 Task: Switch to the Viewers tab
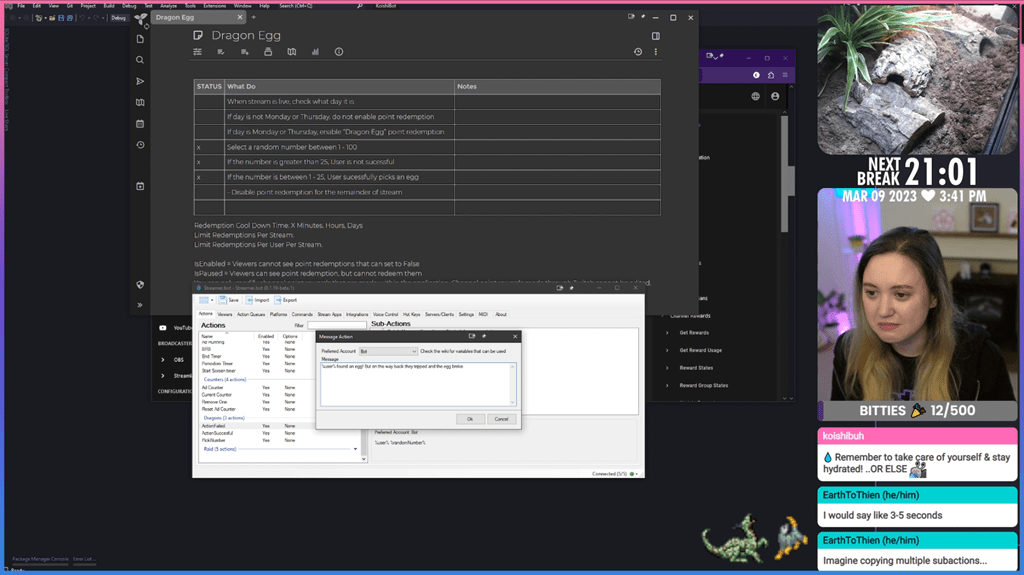[225, 314]
